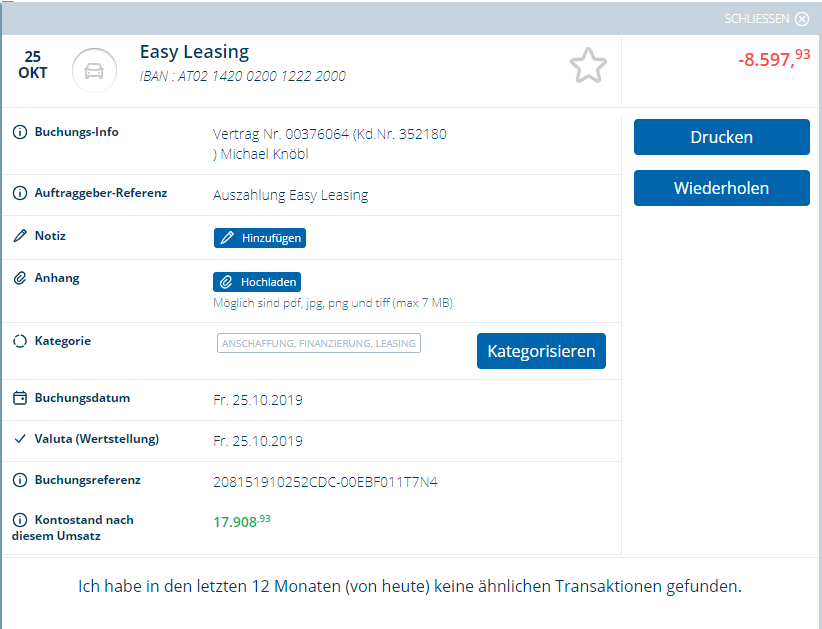Click the circle icon next to Kategorie
This screenshot has height=629, width=822.
[20, 341]
